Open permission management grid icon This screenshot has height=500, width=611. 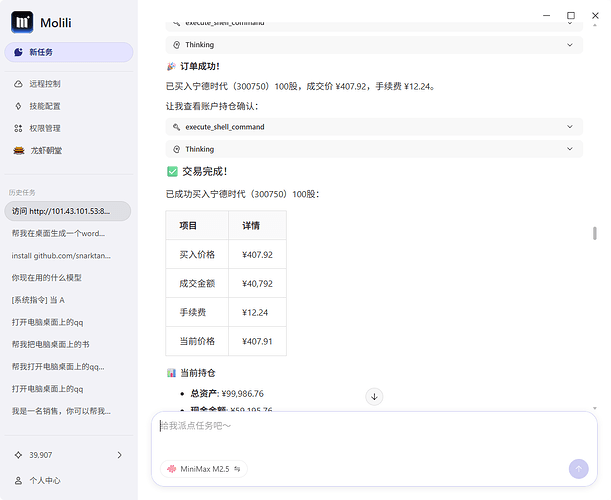tap(18, 128)
